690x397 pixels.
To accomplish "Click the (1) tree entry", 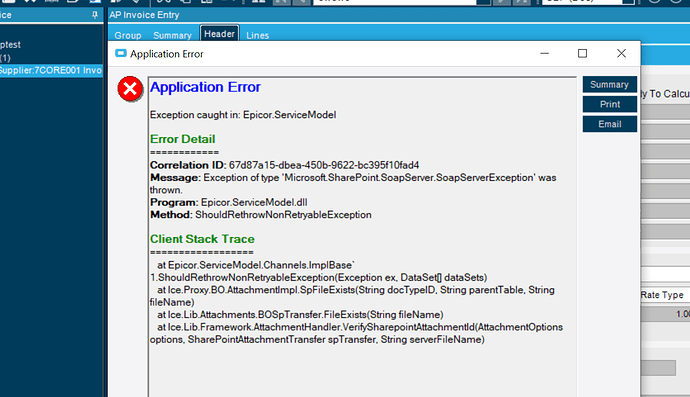I will 5,58.
